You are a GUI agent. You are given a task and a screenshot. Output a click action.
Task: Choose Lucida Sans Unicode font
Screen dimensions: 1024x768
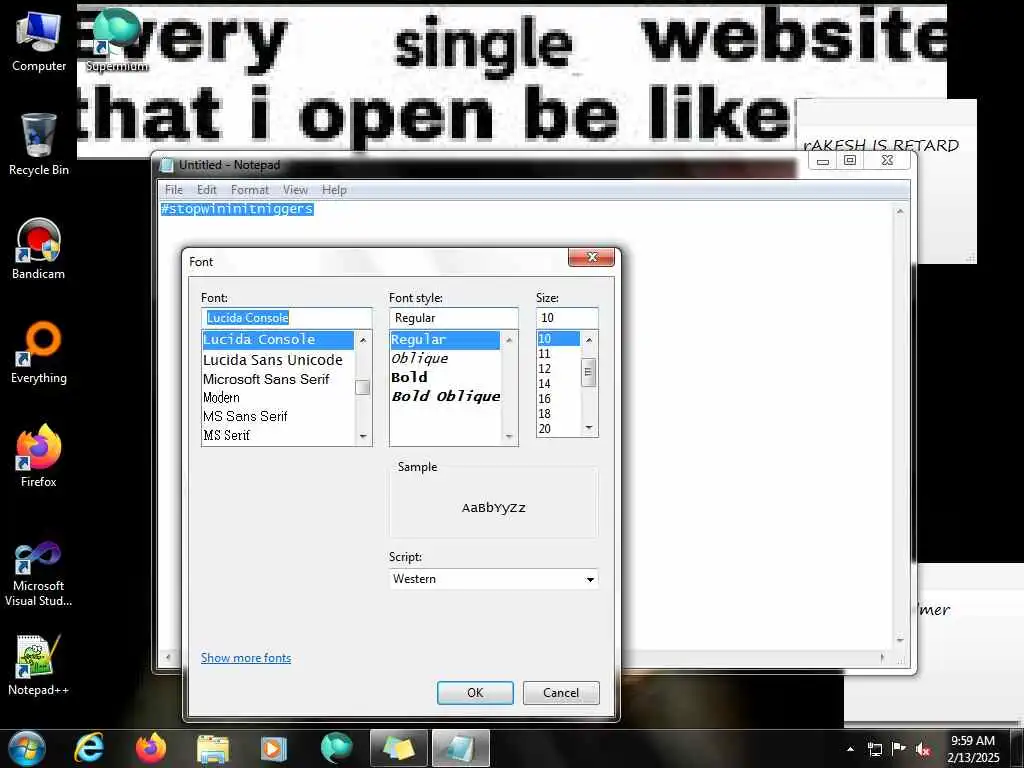278,360
